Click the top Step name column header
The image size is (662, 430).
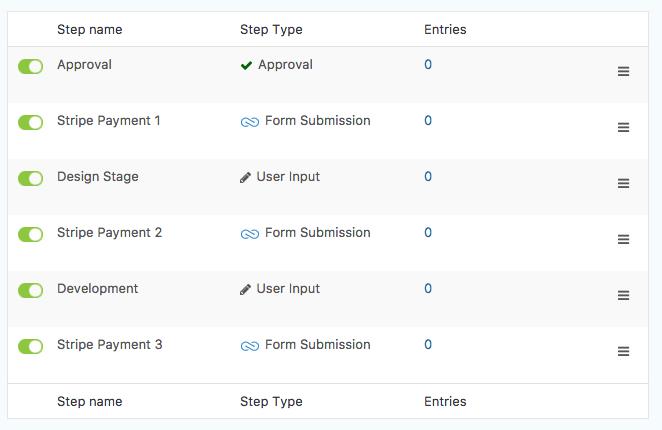(x=89, y=30)
